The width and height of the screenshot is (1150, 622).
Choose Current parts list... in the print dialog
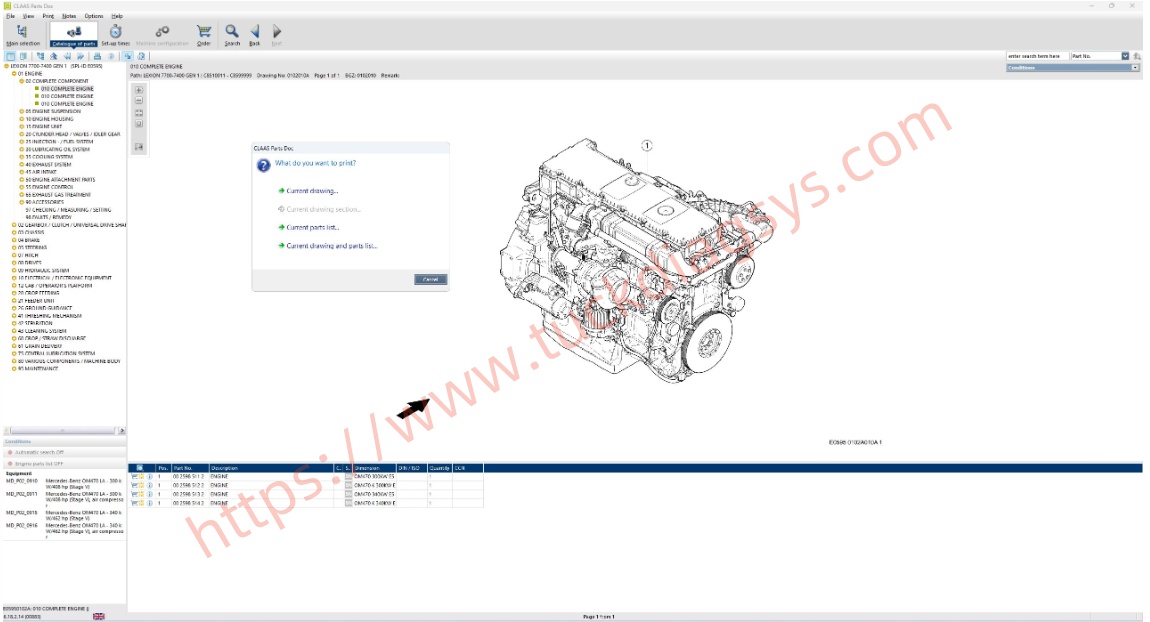(309, 227)
